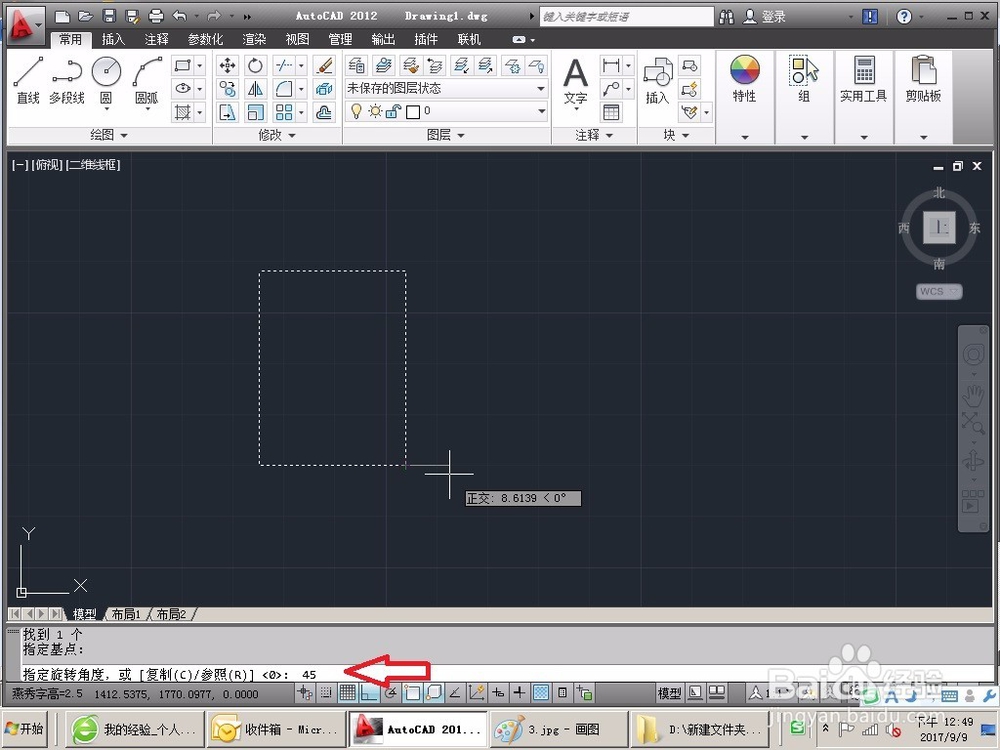Click the Trim tool icon

[x=284, y=66]
